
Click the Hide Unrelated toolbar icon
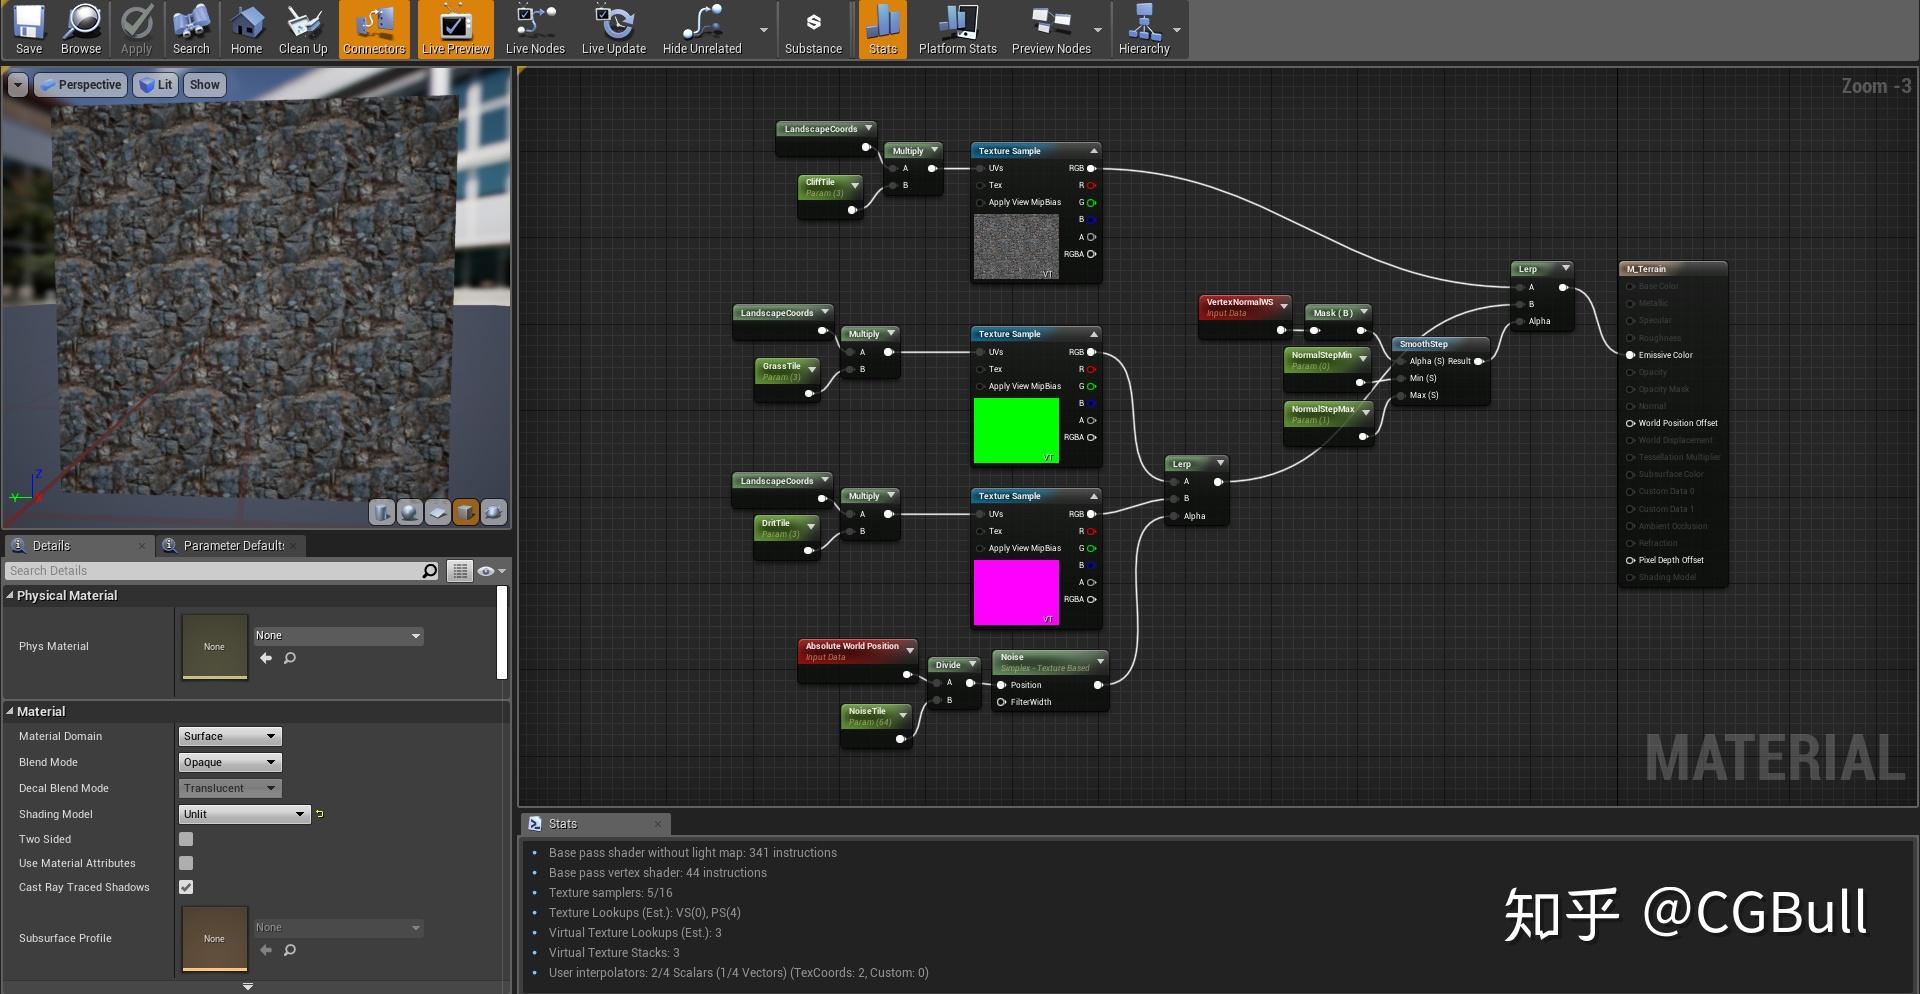coord(702,30)
